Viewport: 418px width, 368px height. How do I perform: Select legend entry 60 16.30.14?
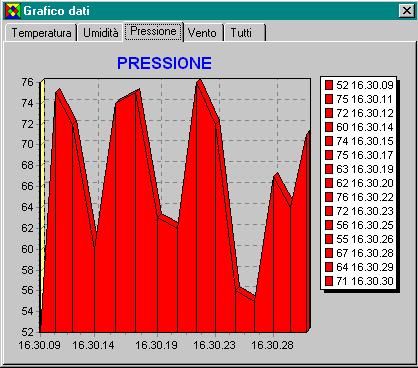click(359, 127)
